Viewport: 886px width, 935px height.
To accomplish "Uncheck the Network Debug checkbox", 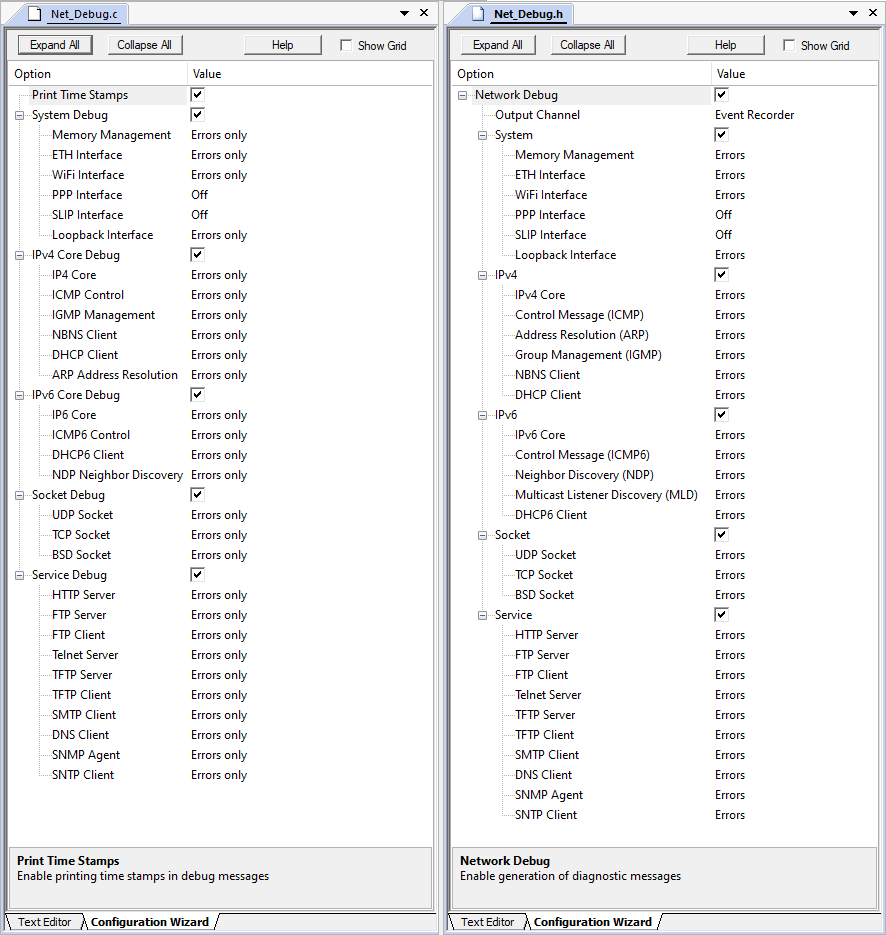I will tap(722, 95).
